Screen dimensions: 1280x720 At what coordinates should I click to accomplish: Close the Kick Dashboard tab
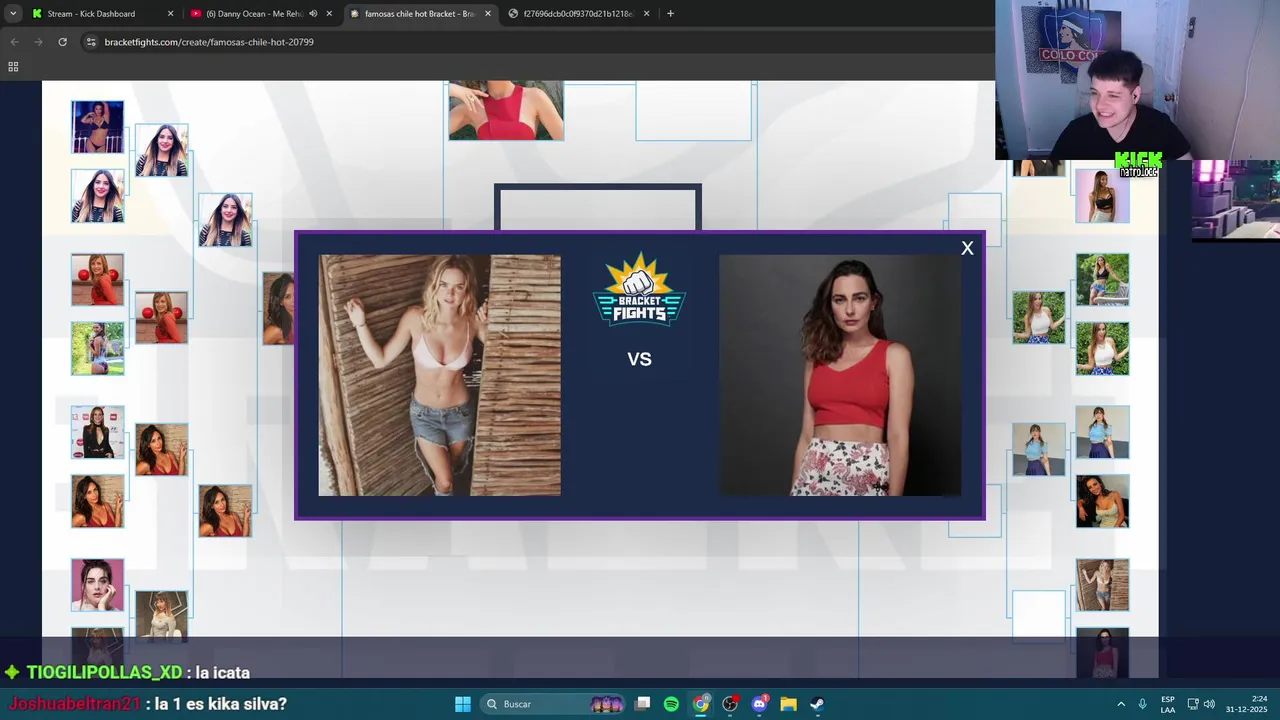170,14
